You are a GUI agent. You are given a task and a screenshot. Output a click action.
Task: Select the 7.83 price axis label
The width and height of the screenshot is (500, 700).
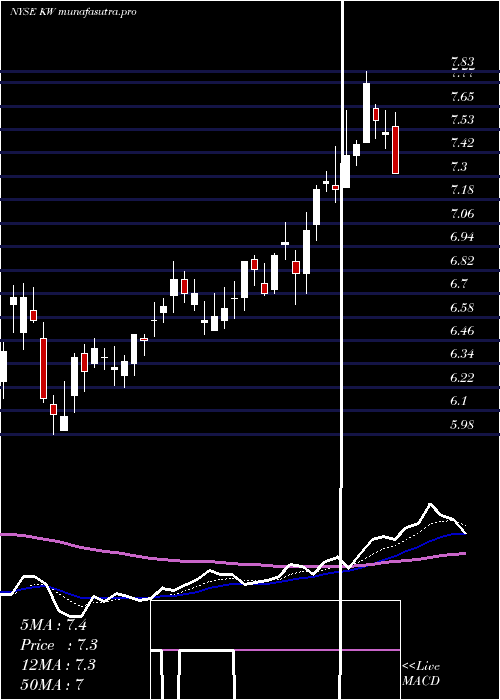(x=462, y=63)
